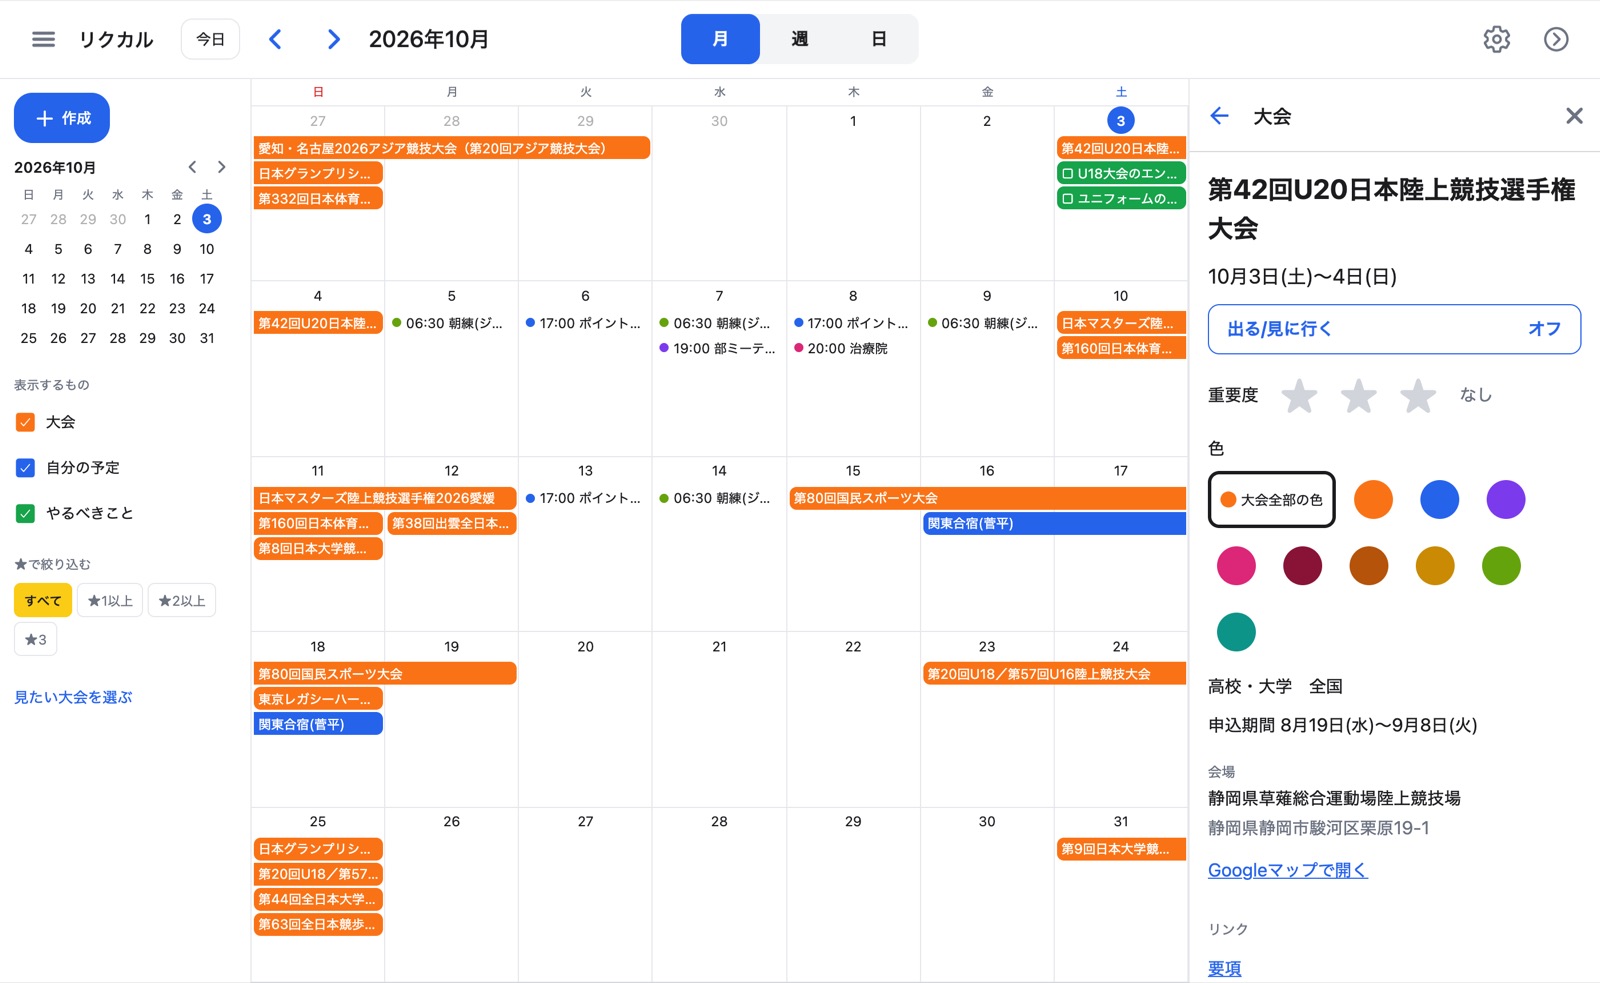Go to next month with right arrow in header
Image resolution: width=1600 pixels, height=983 pixels.
(x=334, y=39)
